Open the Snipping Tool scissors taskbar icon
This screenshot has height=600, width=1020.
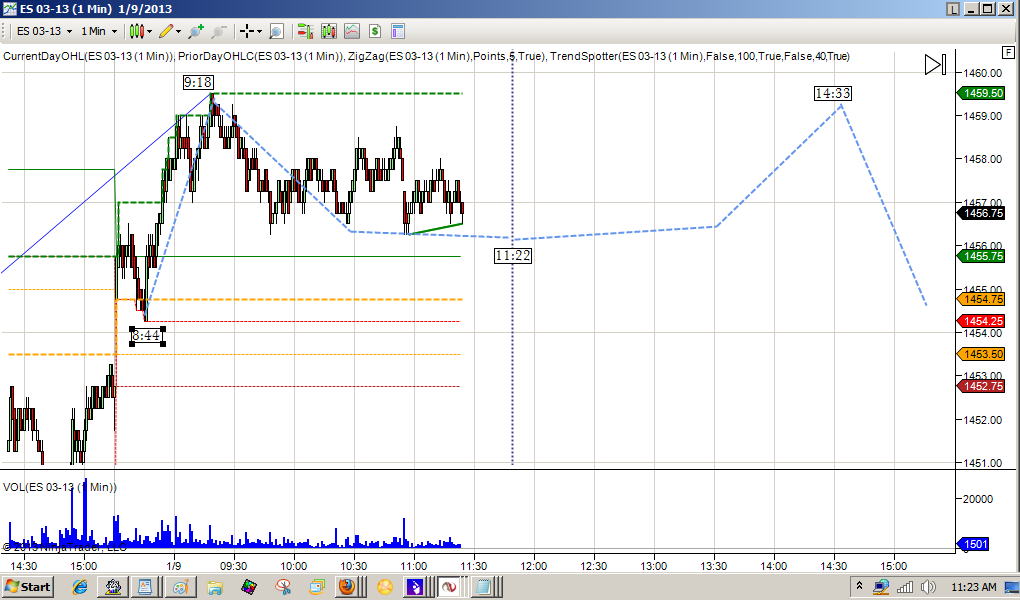(x=283, y=587)
